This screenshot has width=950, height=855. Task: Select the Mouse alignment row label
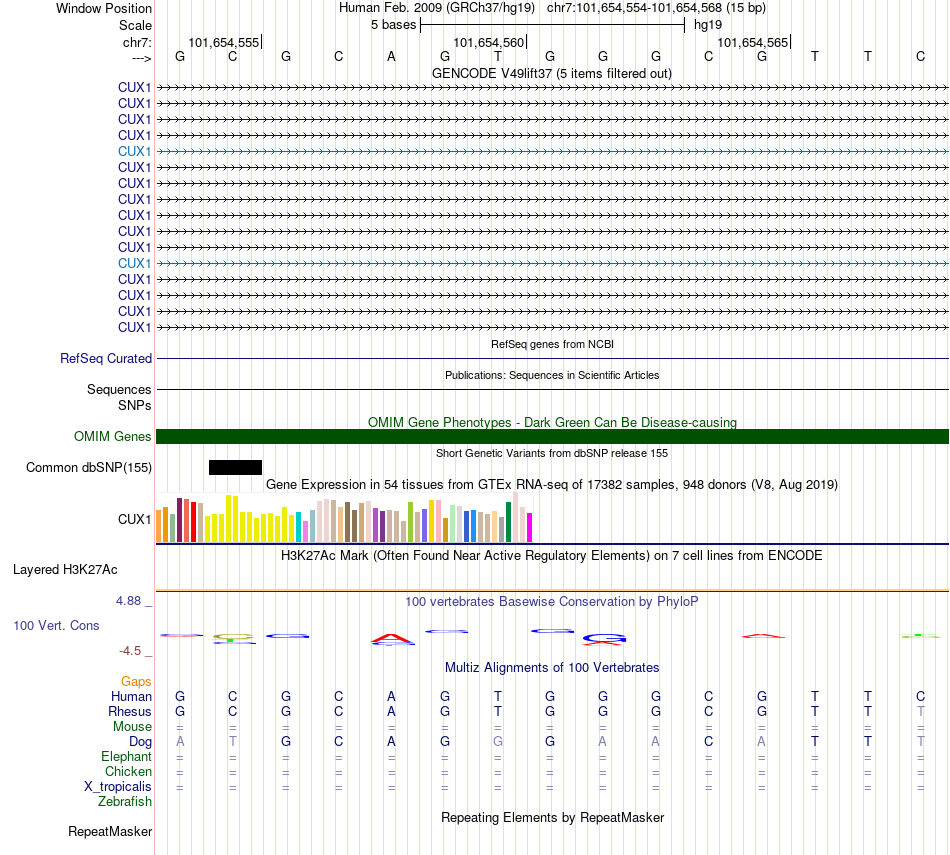click(132, 726)
